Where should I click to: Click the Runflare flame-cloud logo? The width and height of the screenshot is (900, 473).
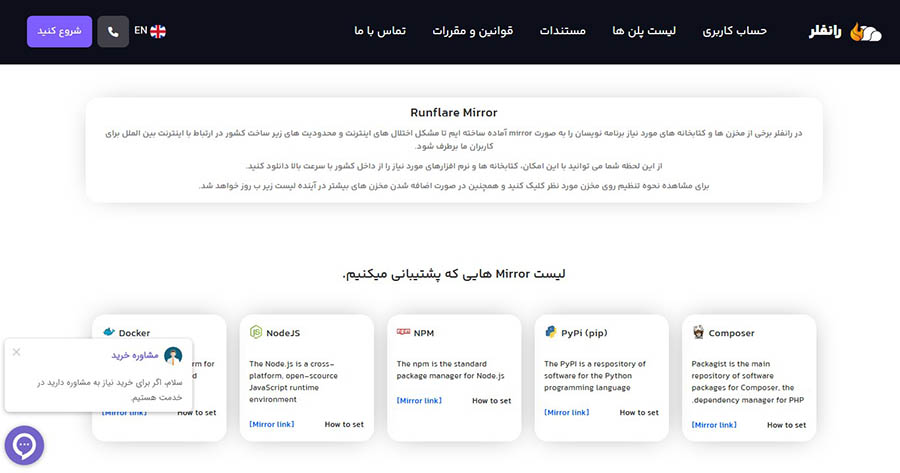pyautogui.click(x=866, y=32)
